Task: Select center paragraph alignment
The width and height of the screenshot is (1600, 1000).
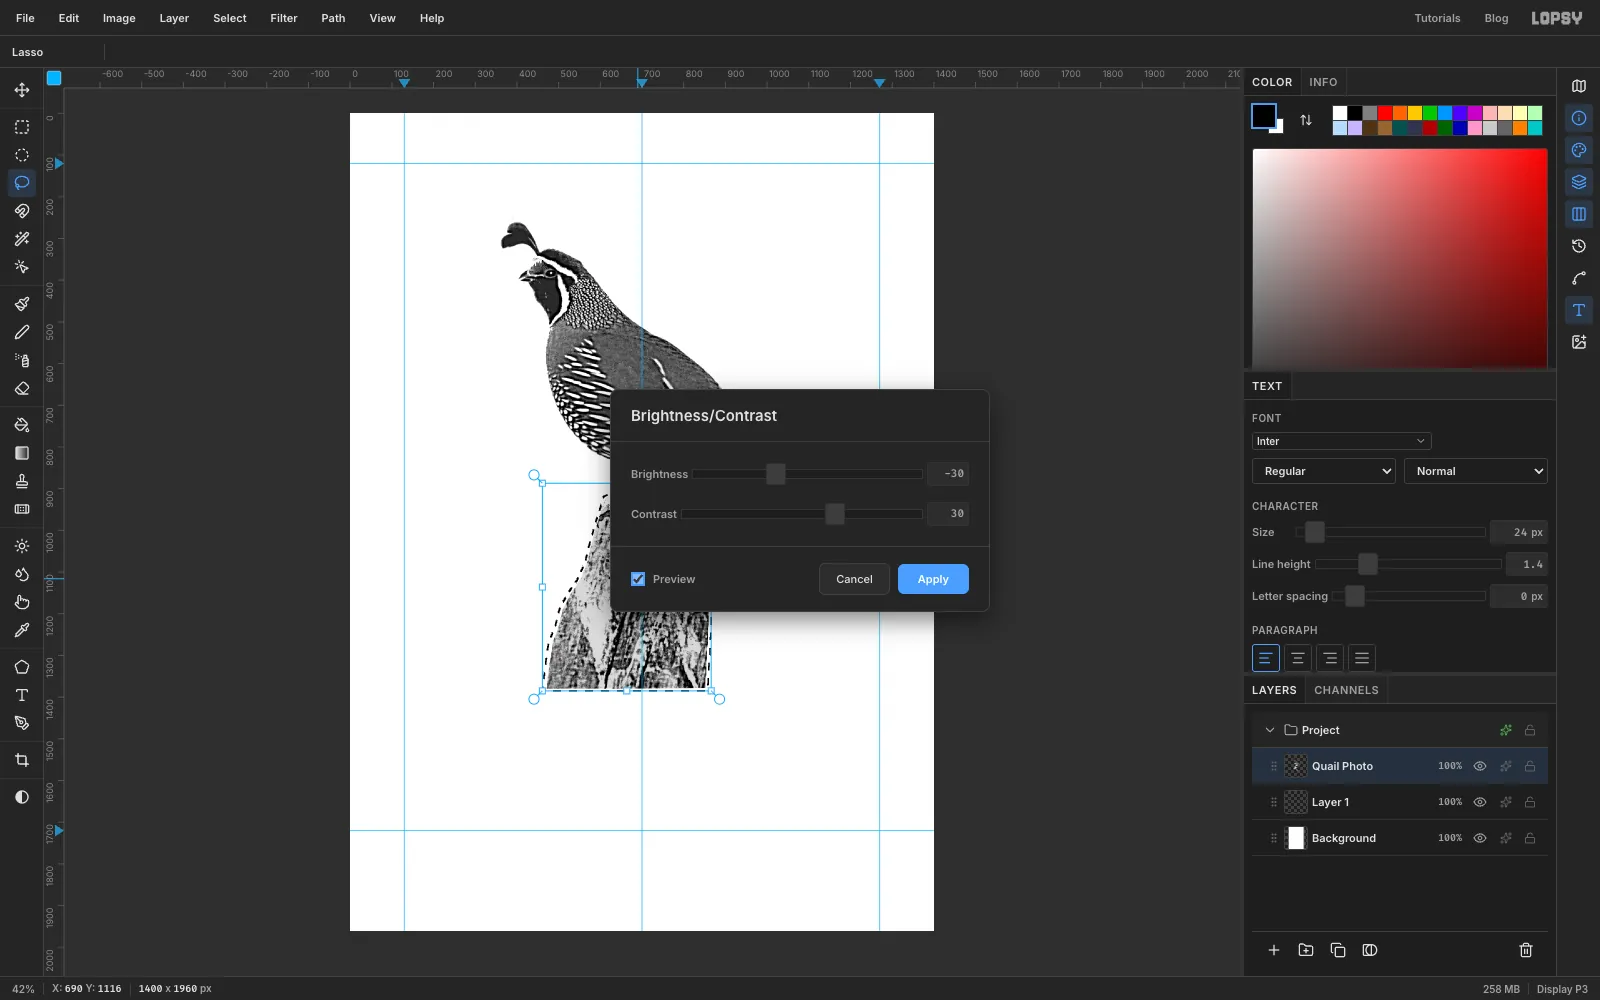Action: pos(1297,658)
